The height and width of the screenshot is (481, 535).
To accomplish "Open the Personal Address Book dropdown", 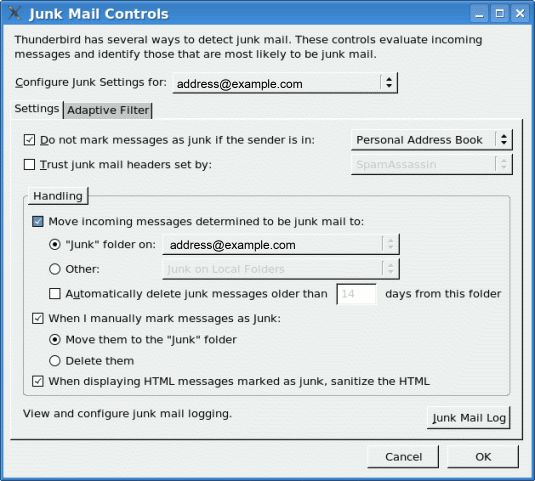I will 432,140.
